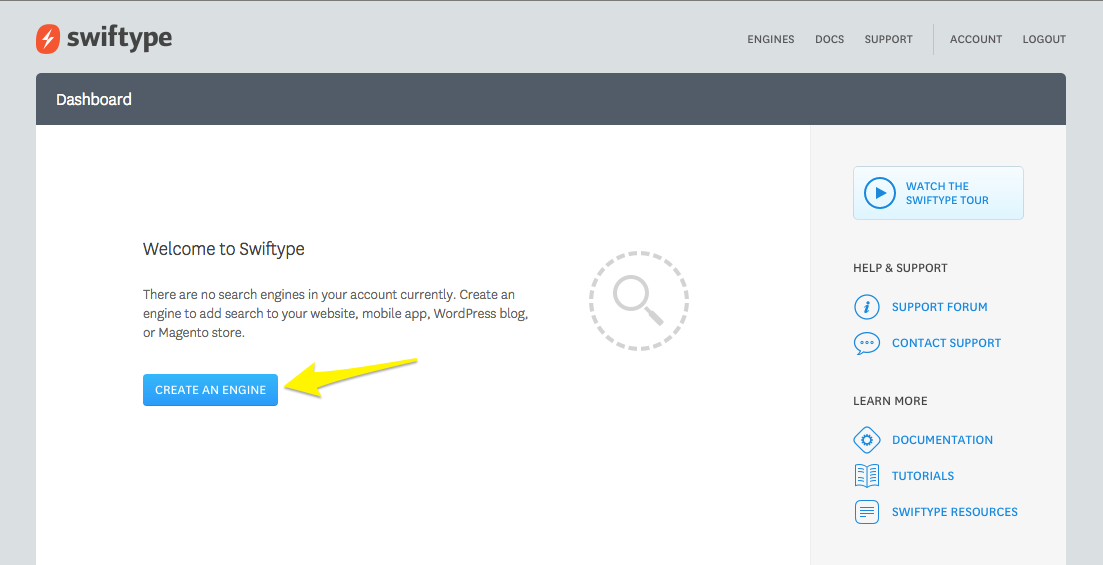The image size is (1103, 565).
Task: Click the gear diamond Documentation icon
Action: pyautogui.click(x=866, y=440)
